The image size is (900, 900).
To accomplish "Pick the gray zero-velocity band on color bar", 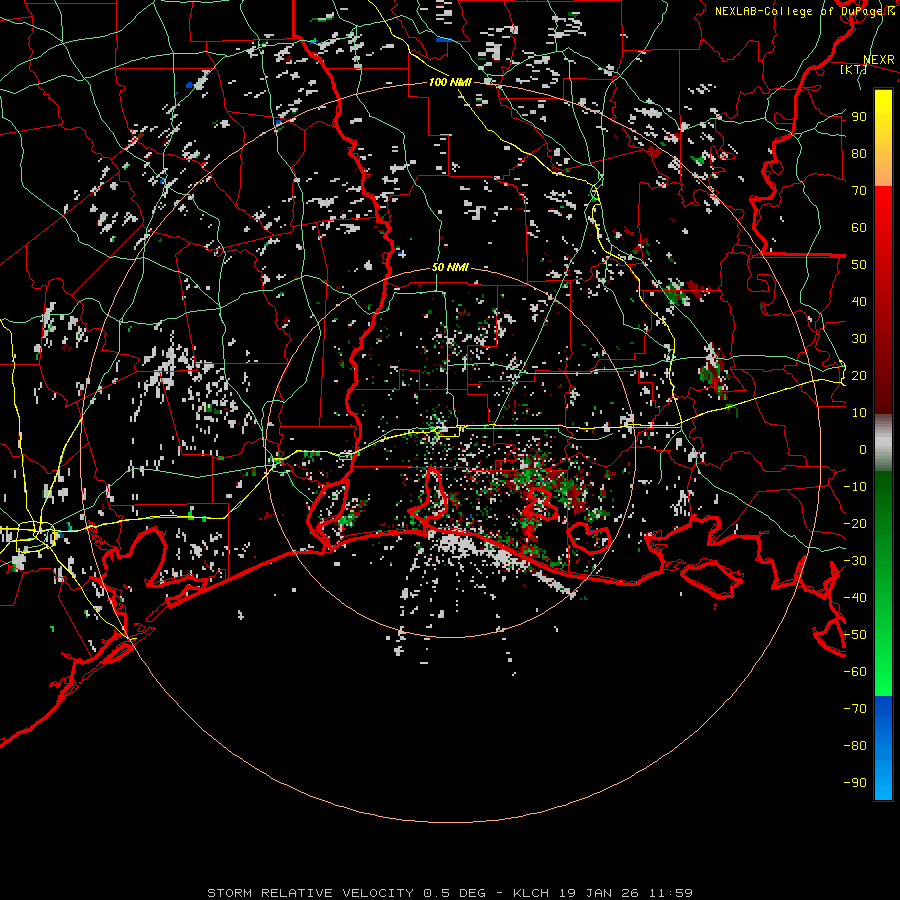I will (883, 442).
